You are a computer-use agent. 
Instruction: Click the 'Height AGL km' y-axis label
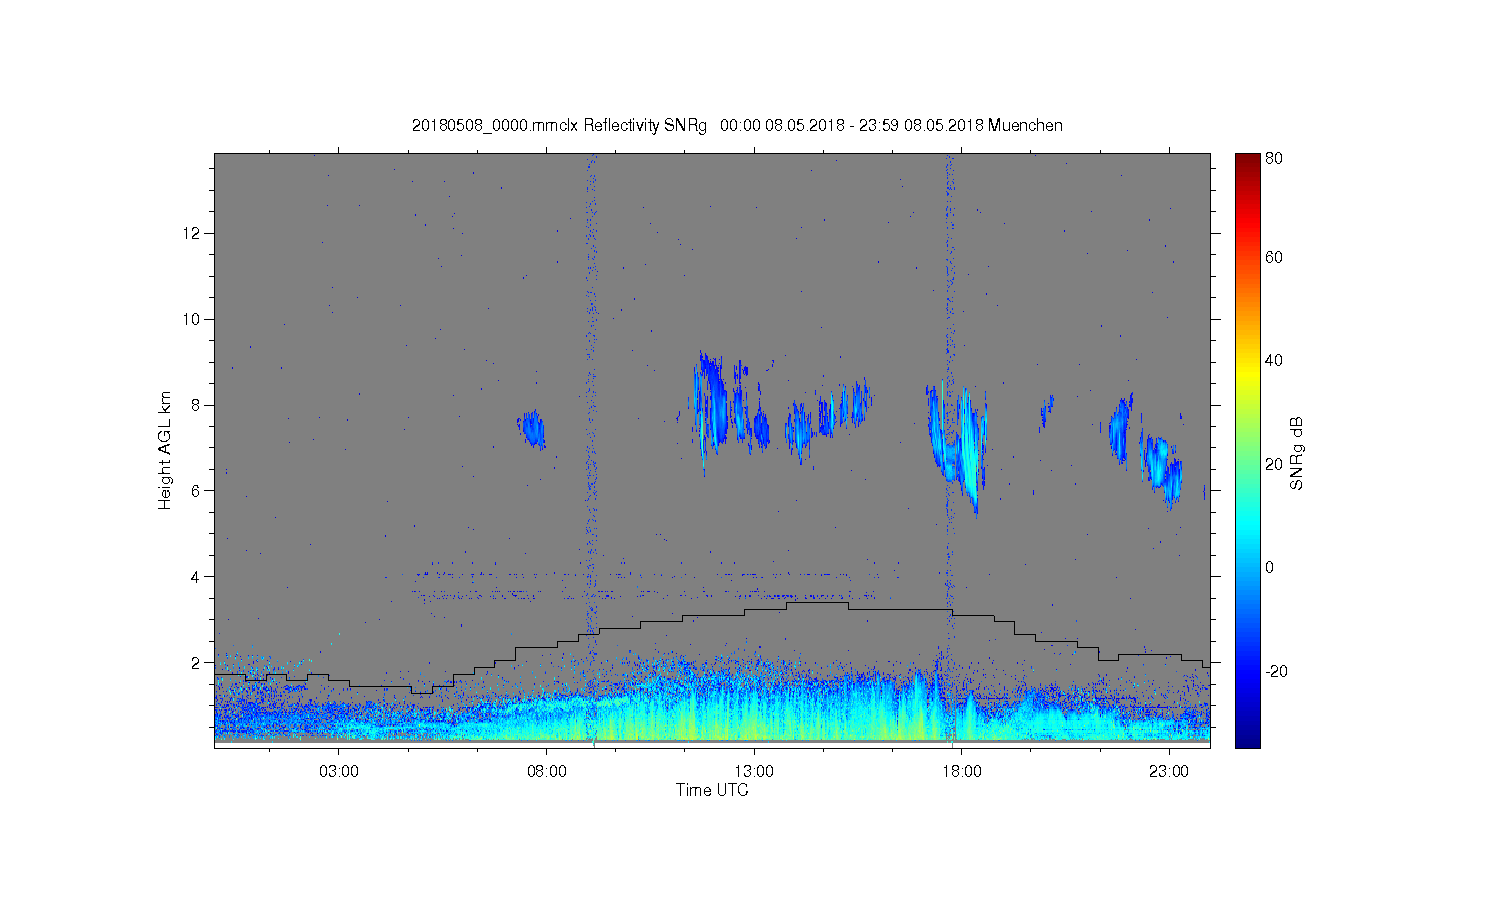(x=165, y=450)
